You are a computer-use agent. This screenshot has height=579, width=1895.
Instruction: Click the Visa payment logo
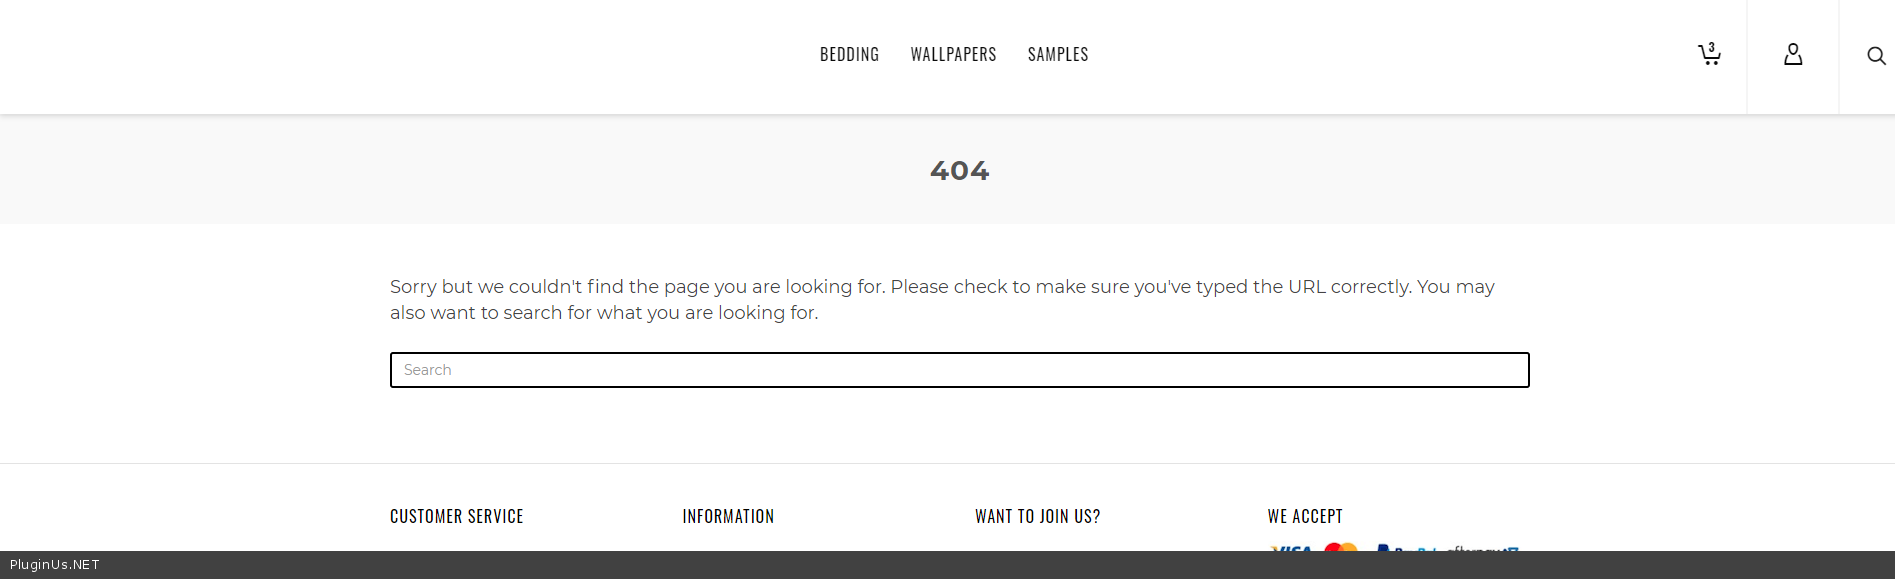tap(1291, 547)
